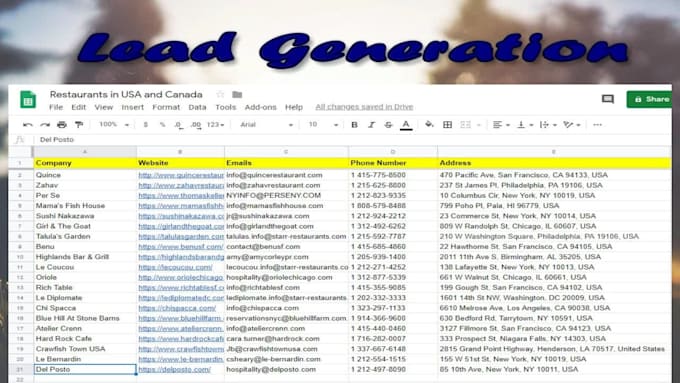Screen dimensions: 680x383
Task: Format as currency with dollar icon
Action: point(145,124)
